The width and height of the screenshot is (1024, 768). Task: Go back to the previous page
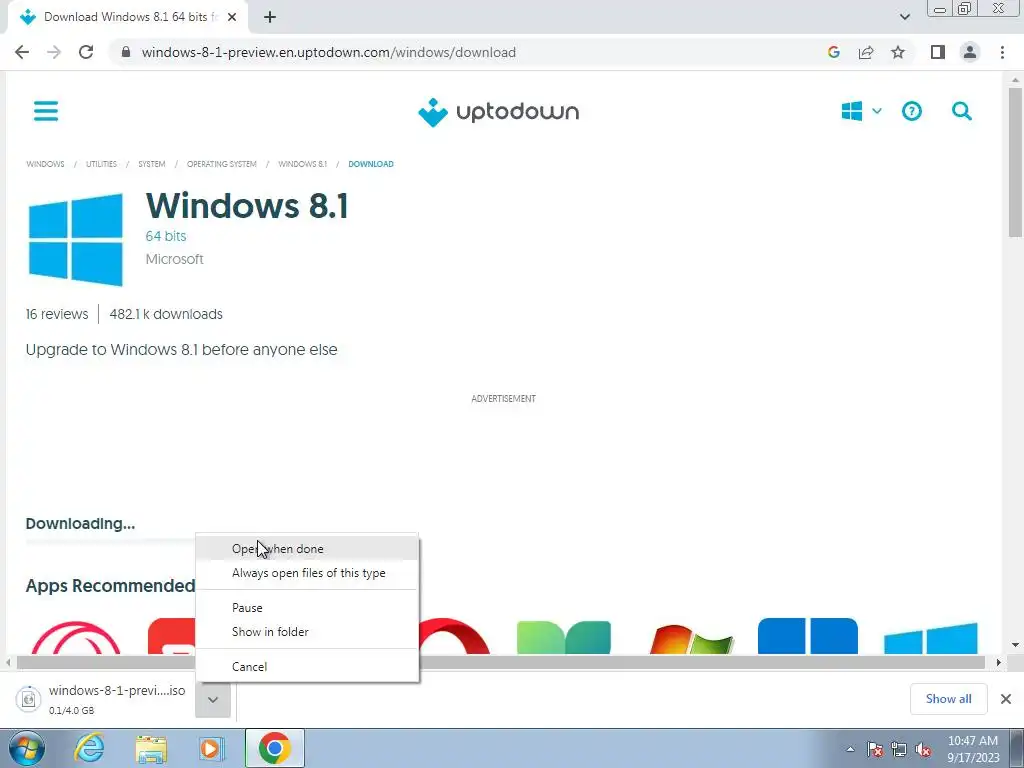(x=22, y=52)
